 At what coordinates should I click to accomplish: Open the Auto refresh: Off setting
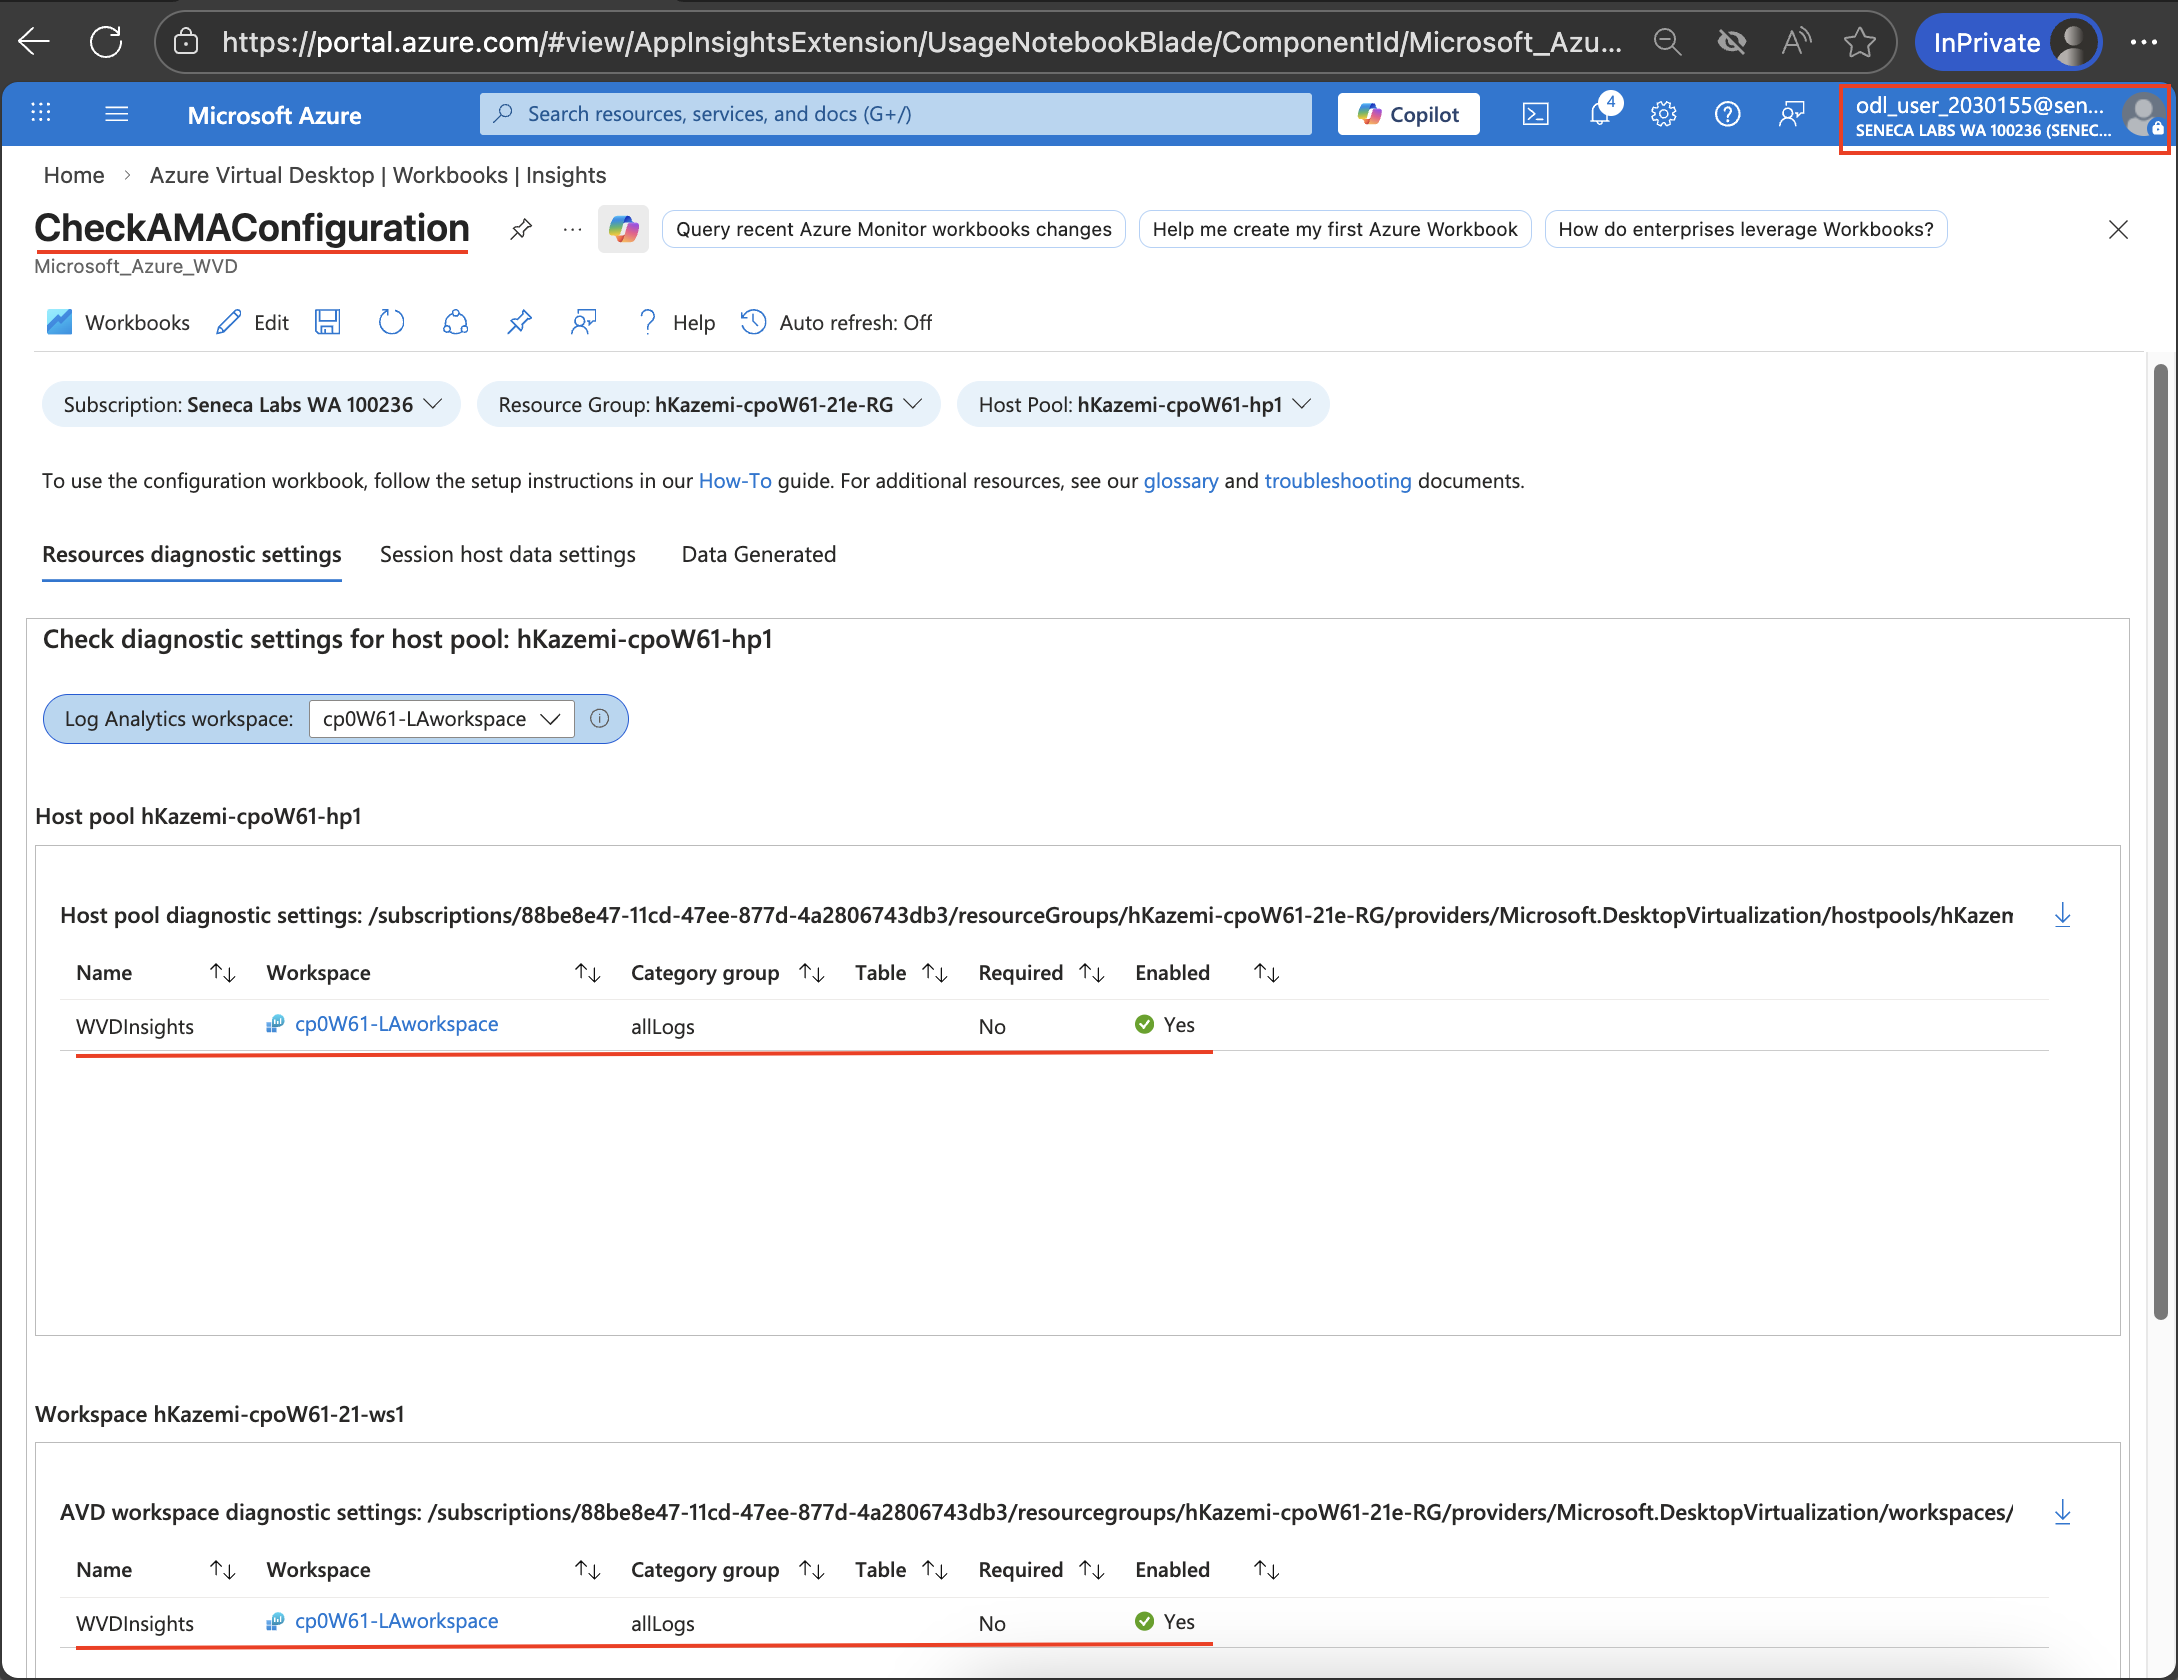click(837, 322)
